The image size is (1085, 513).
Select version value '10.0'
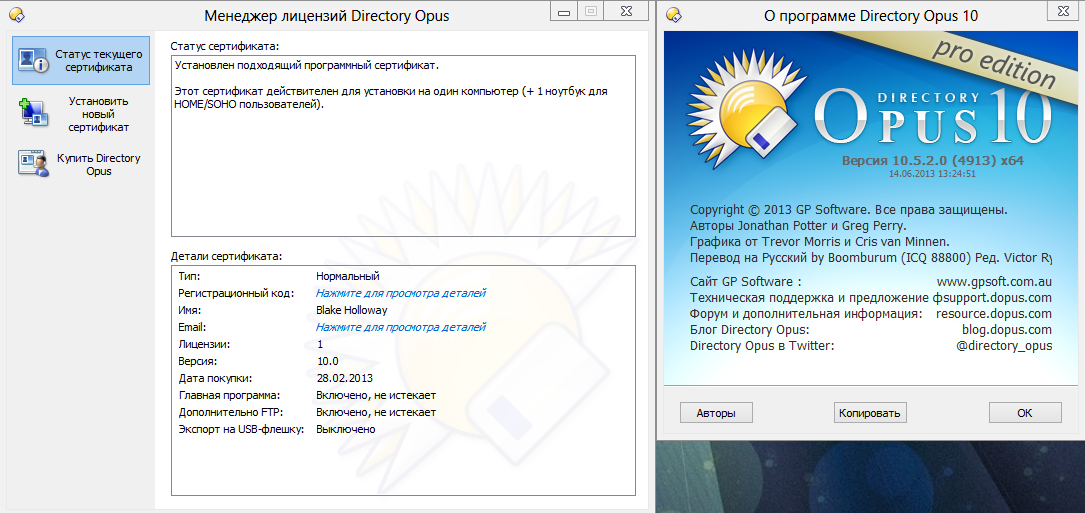click(x=327, y=361)
